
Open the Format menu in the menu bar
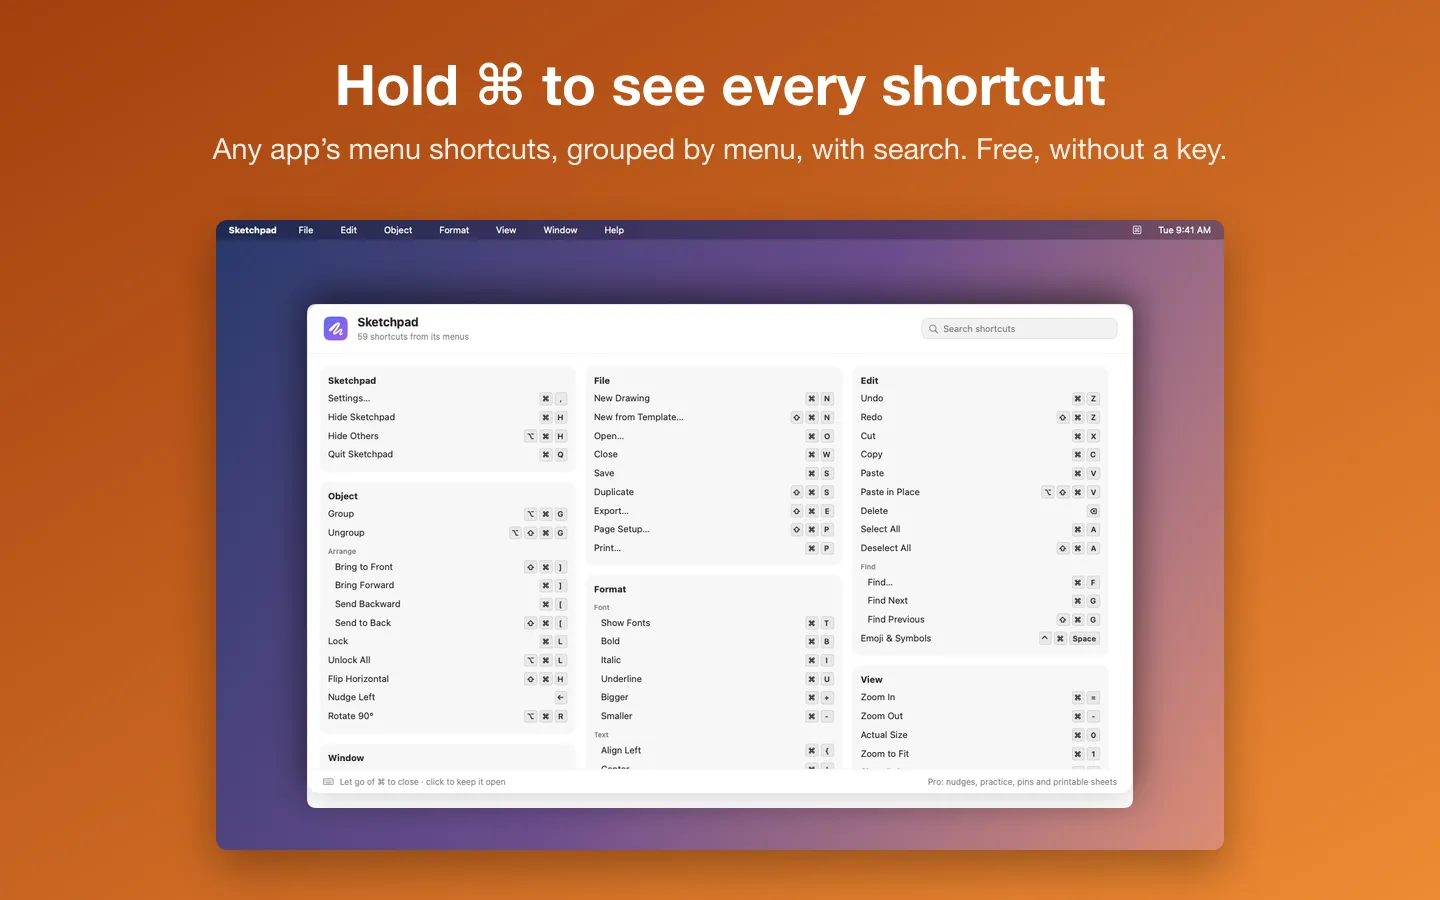click(454, 230)
